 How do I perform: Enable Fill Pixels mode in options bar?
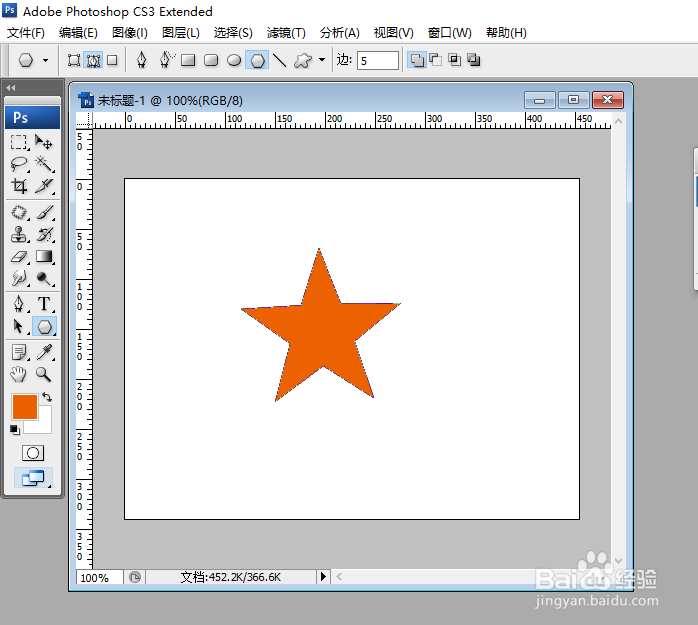112,60
